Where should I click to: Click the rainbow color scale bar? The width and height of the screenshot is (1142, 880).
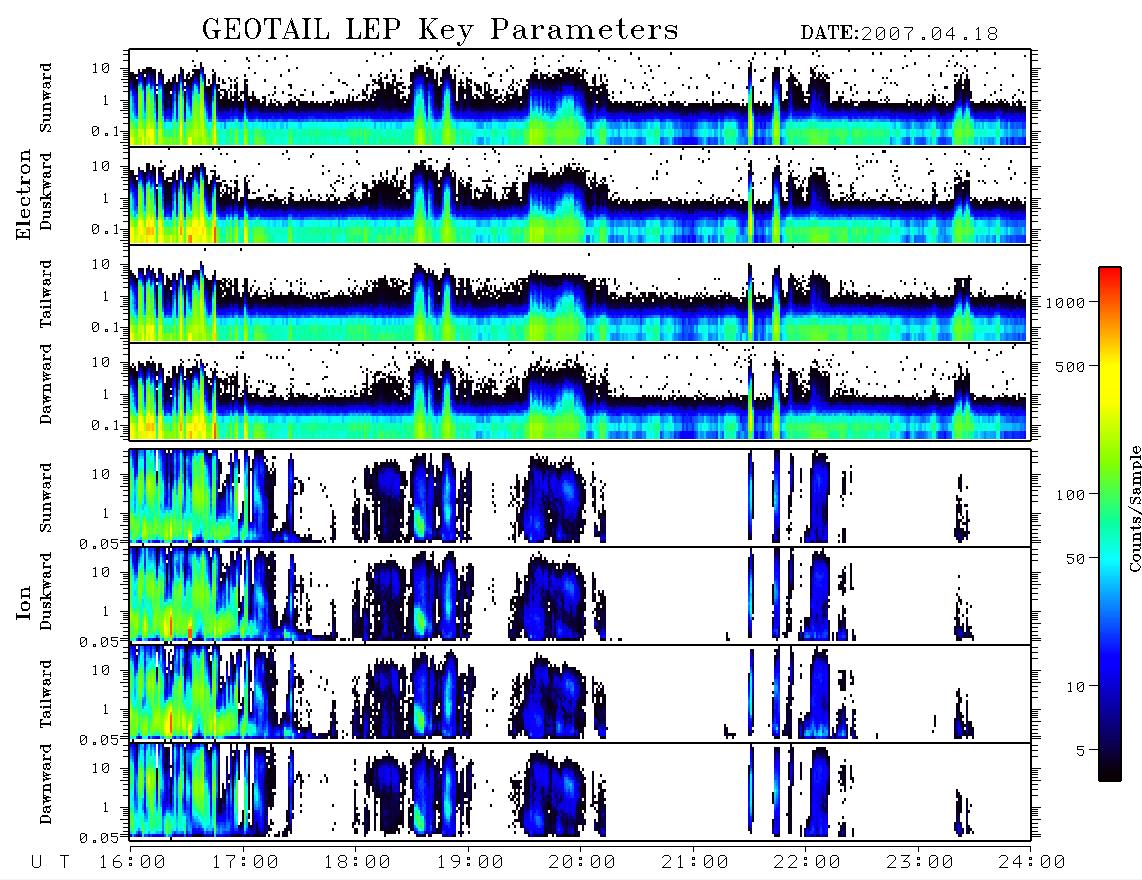click(1110, 524)
